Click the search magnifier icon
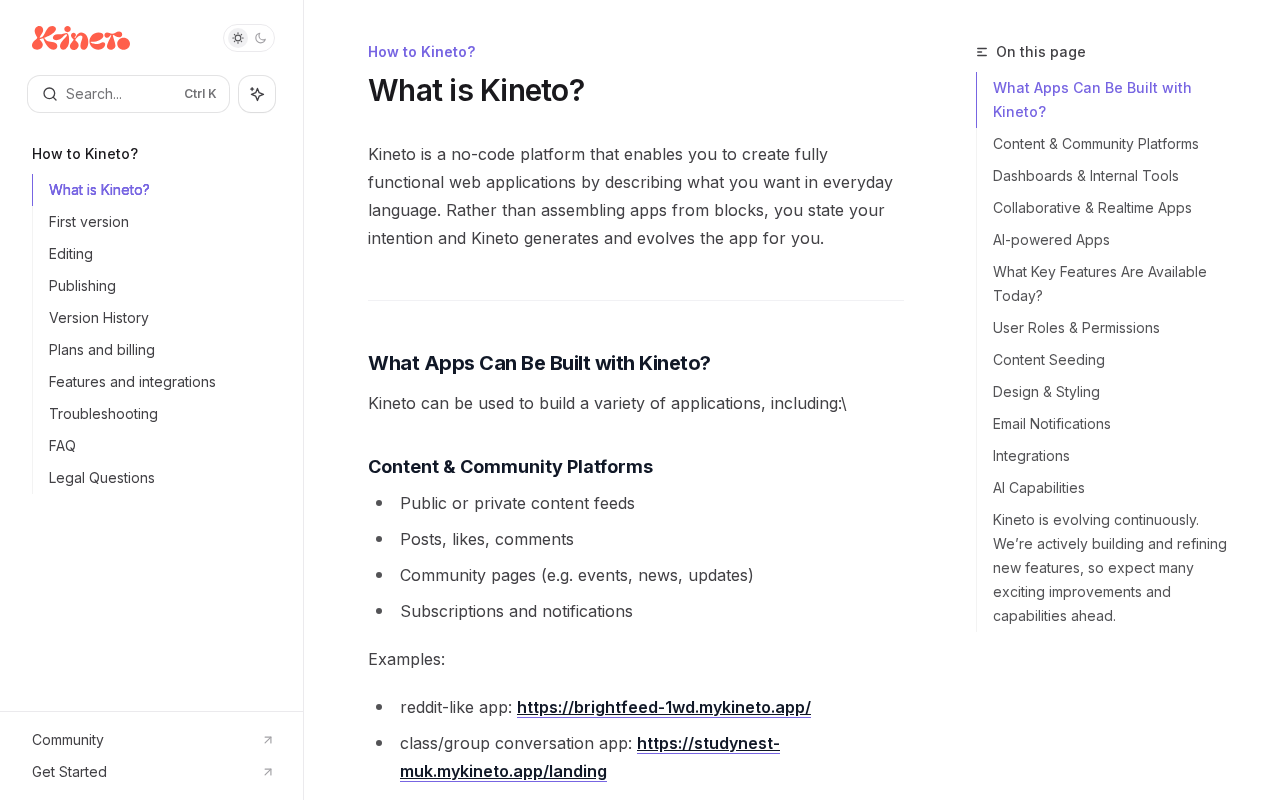The height and width of the screenshot is (800, 1280). coord(50,94)
